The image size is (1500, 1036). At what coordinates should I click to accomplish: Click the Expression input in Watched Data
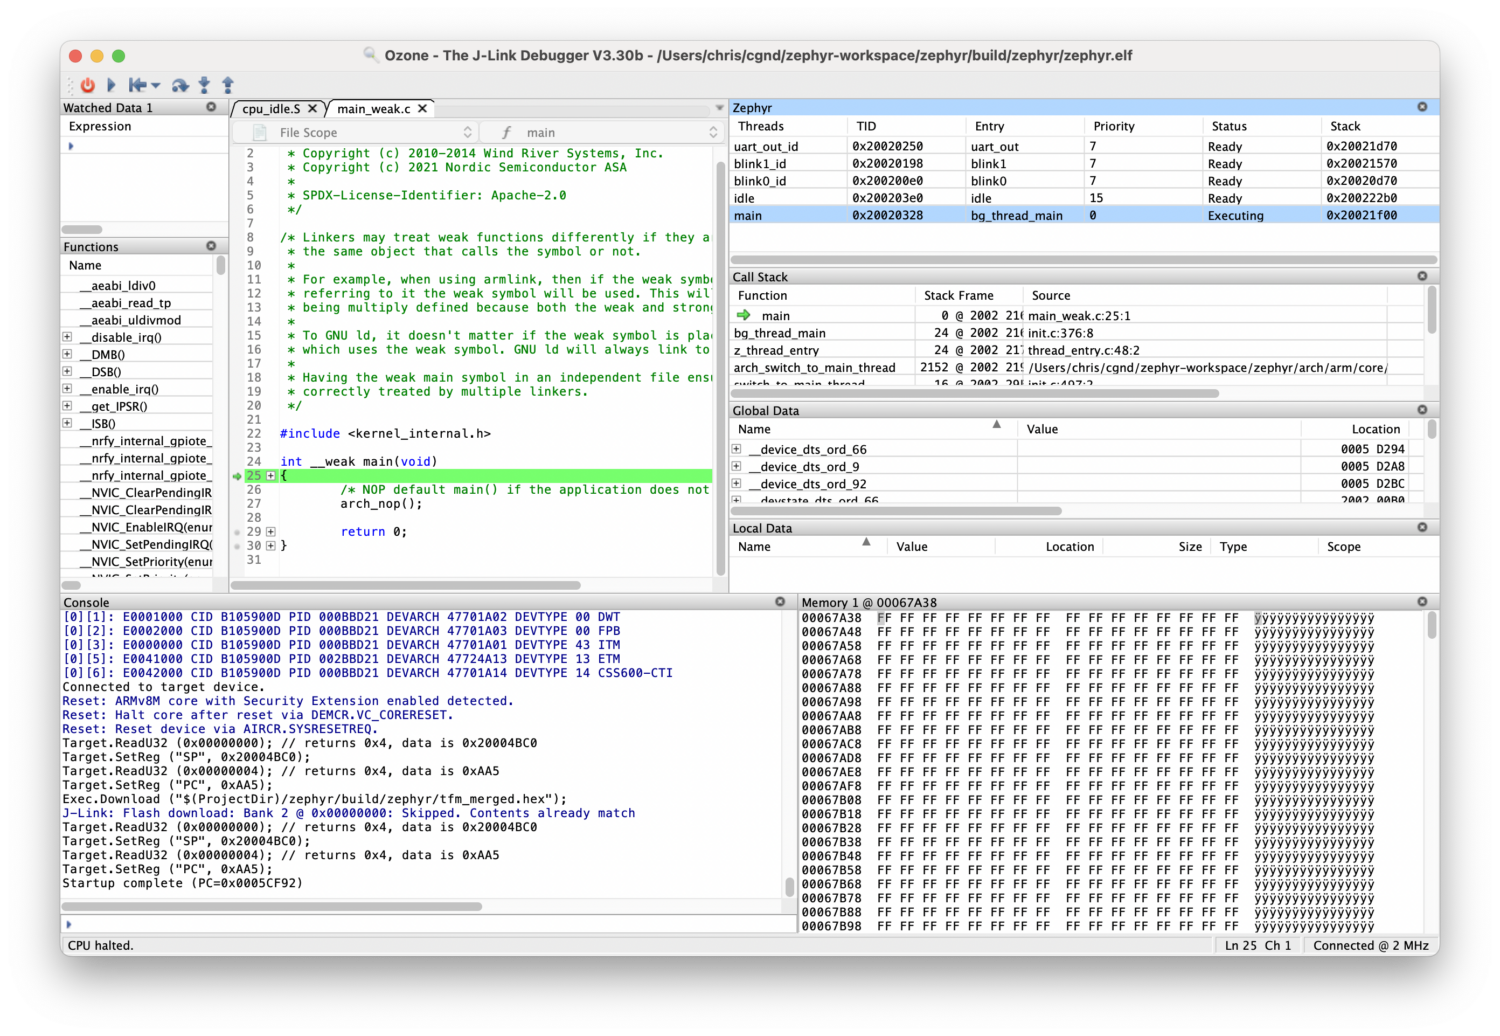[140, 145]
